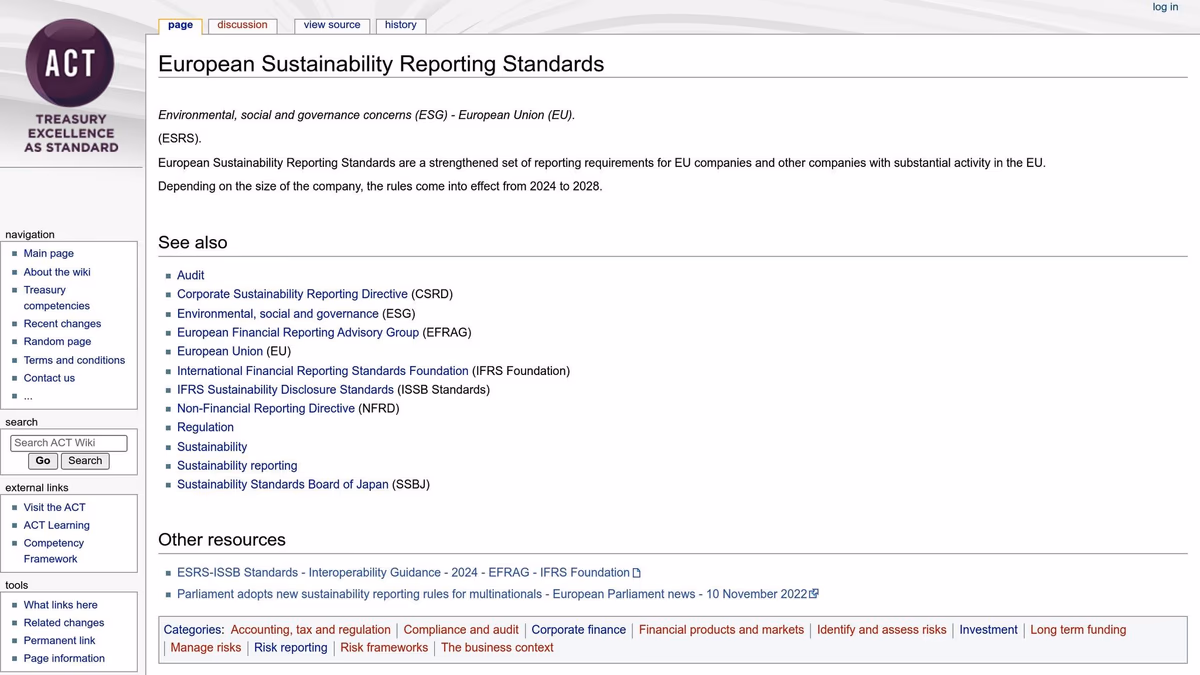This screenshot has width=1200, height=675.
Task: Open the European Financial Reporting Advisory Group article
Action: point(301,332)
